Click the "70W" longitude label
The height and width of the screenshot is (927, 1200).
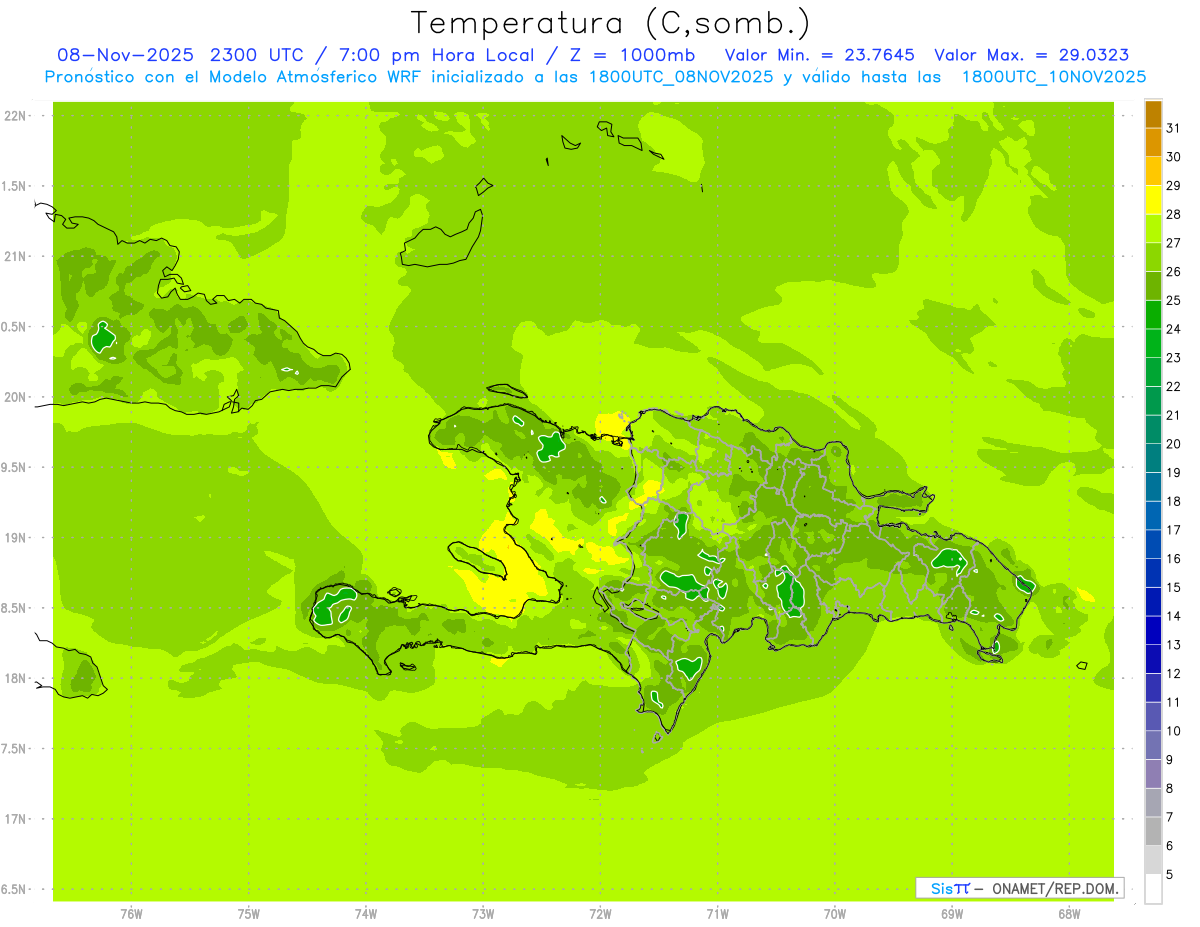pos(835,914)
